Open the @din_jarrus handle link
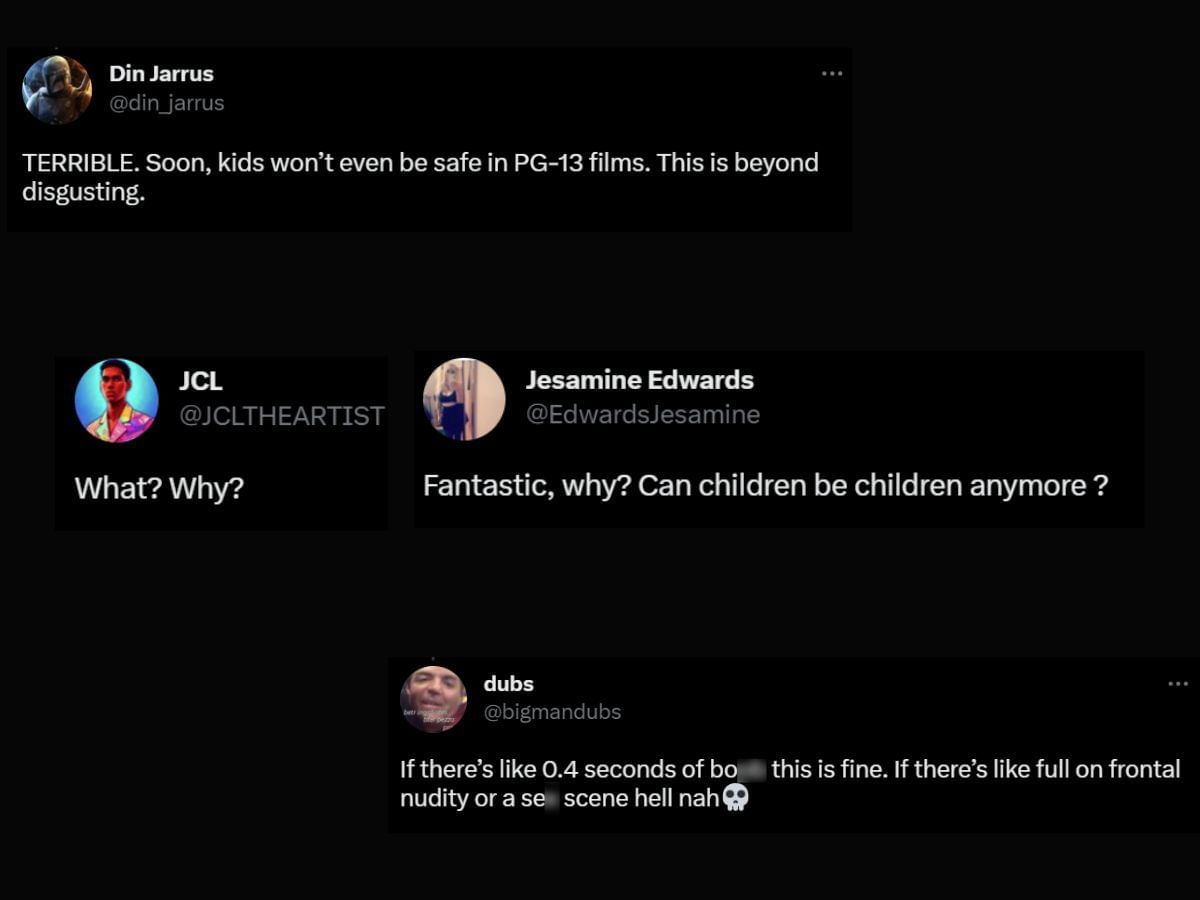 click(x=166, y=103)
